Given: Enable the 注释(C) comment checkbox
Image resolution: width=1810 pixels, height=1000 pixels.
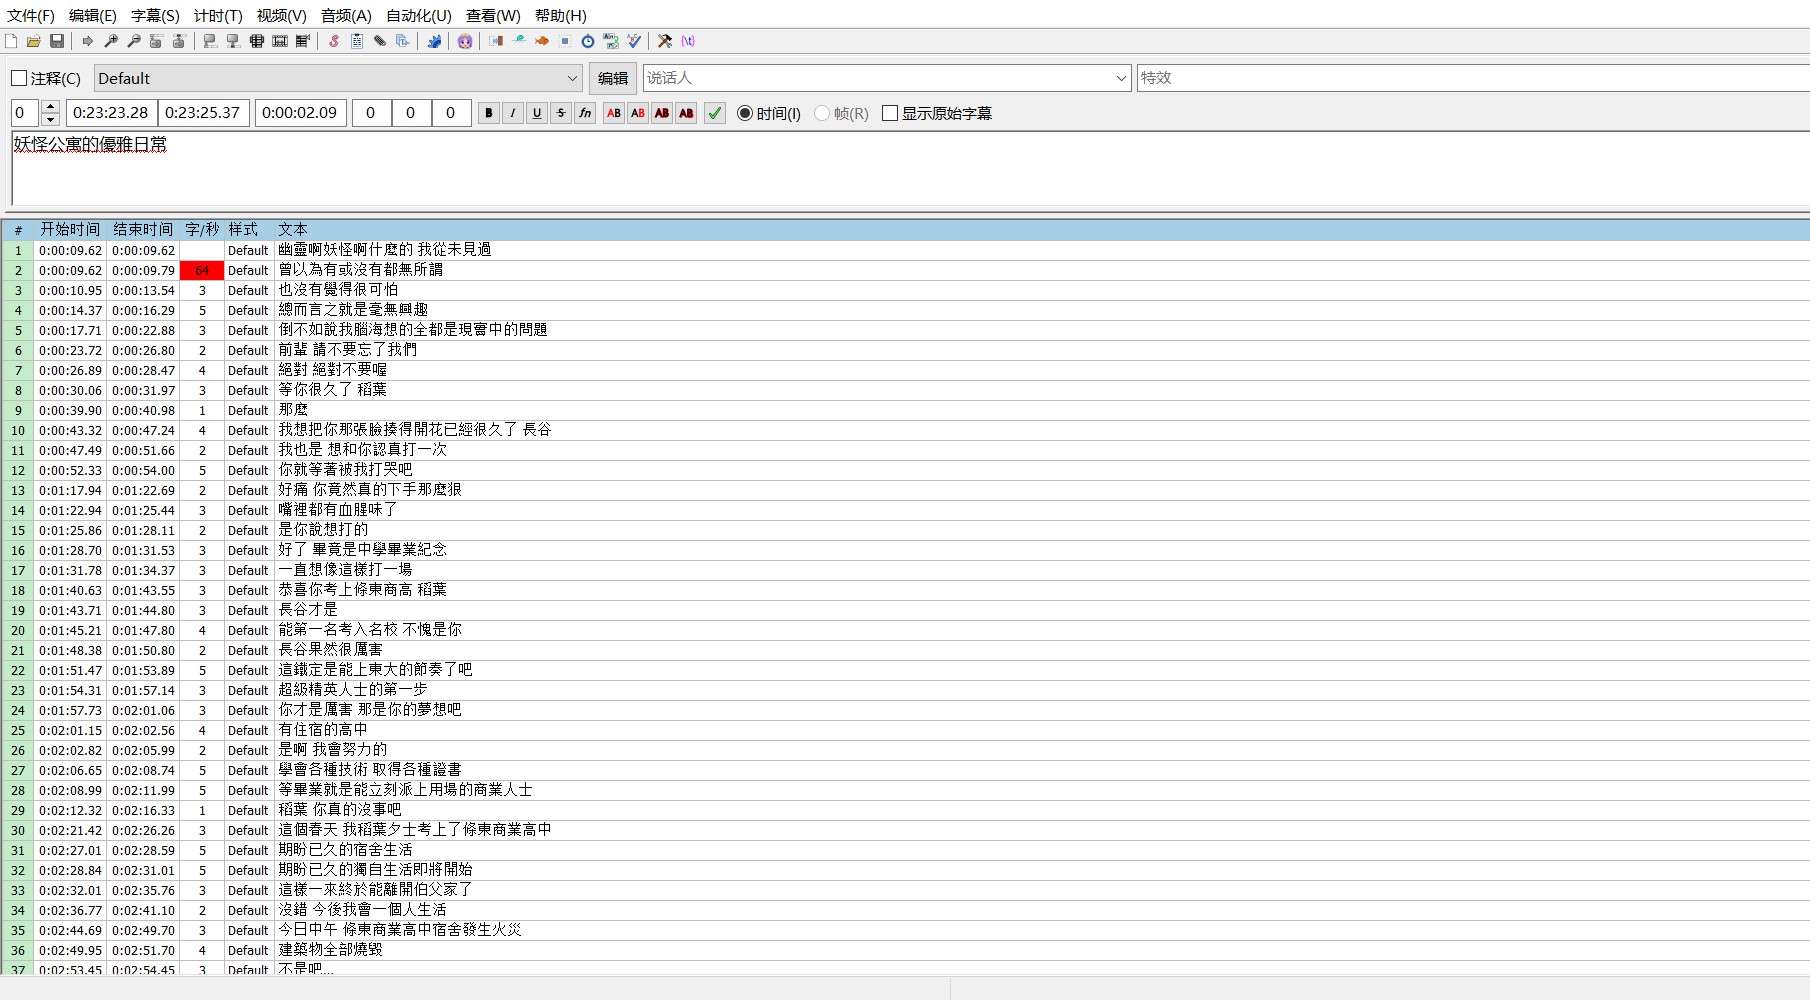Looking at the screenshot, I should pyautogui.click(x=19, y=78).
